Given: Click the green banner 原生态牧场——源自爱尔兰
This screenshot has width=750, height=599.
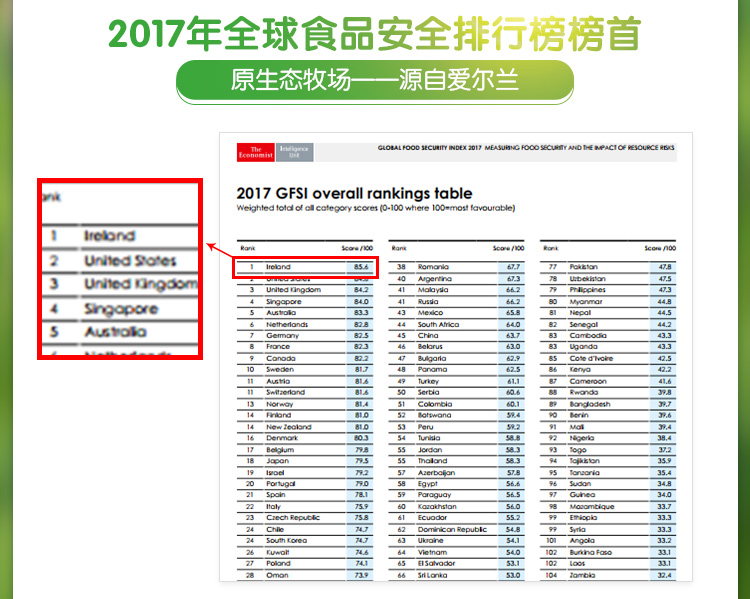Looking at the screenshot, I should pos(374,80).
